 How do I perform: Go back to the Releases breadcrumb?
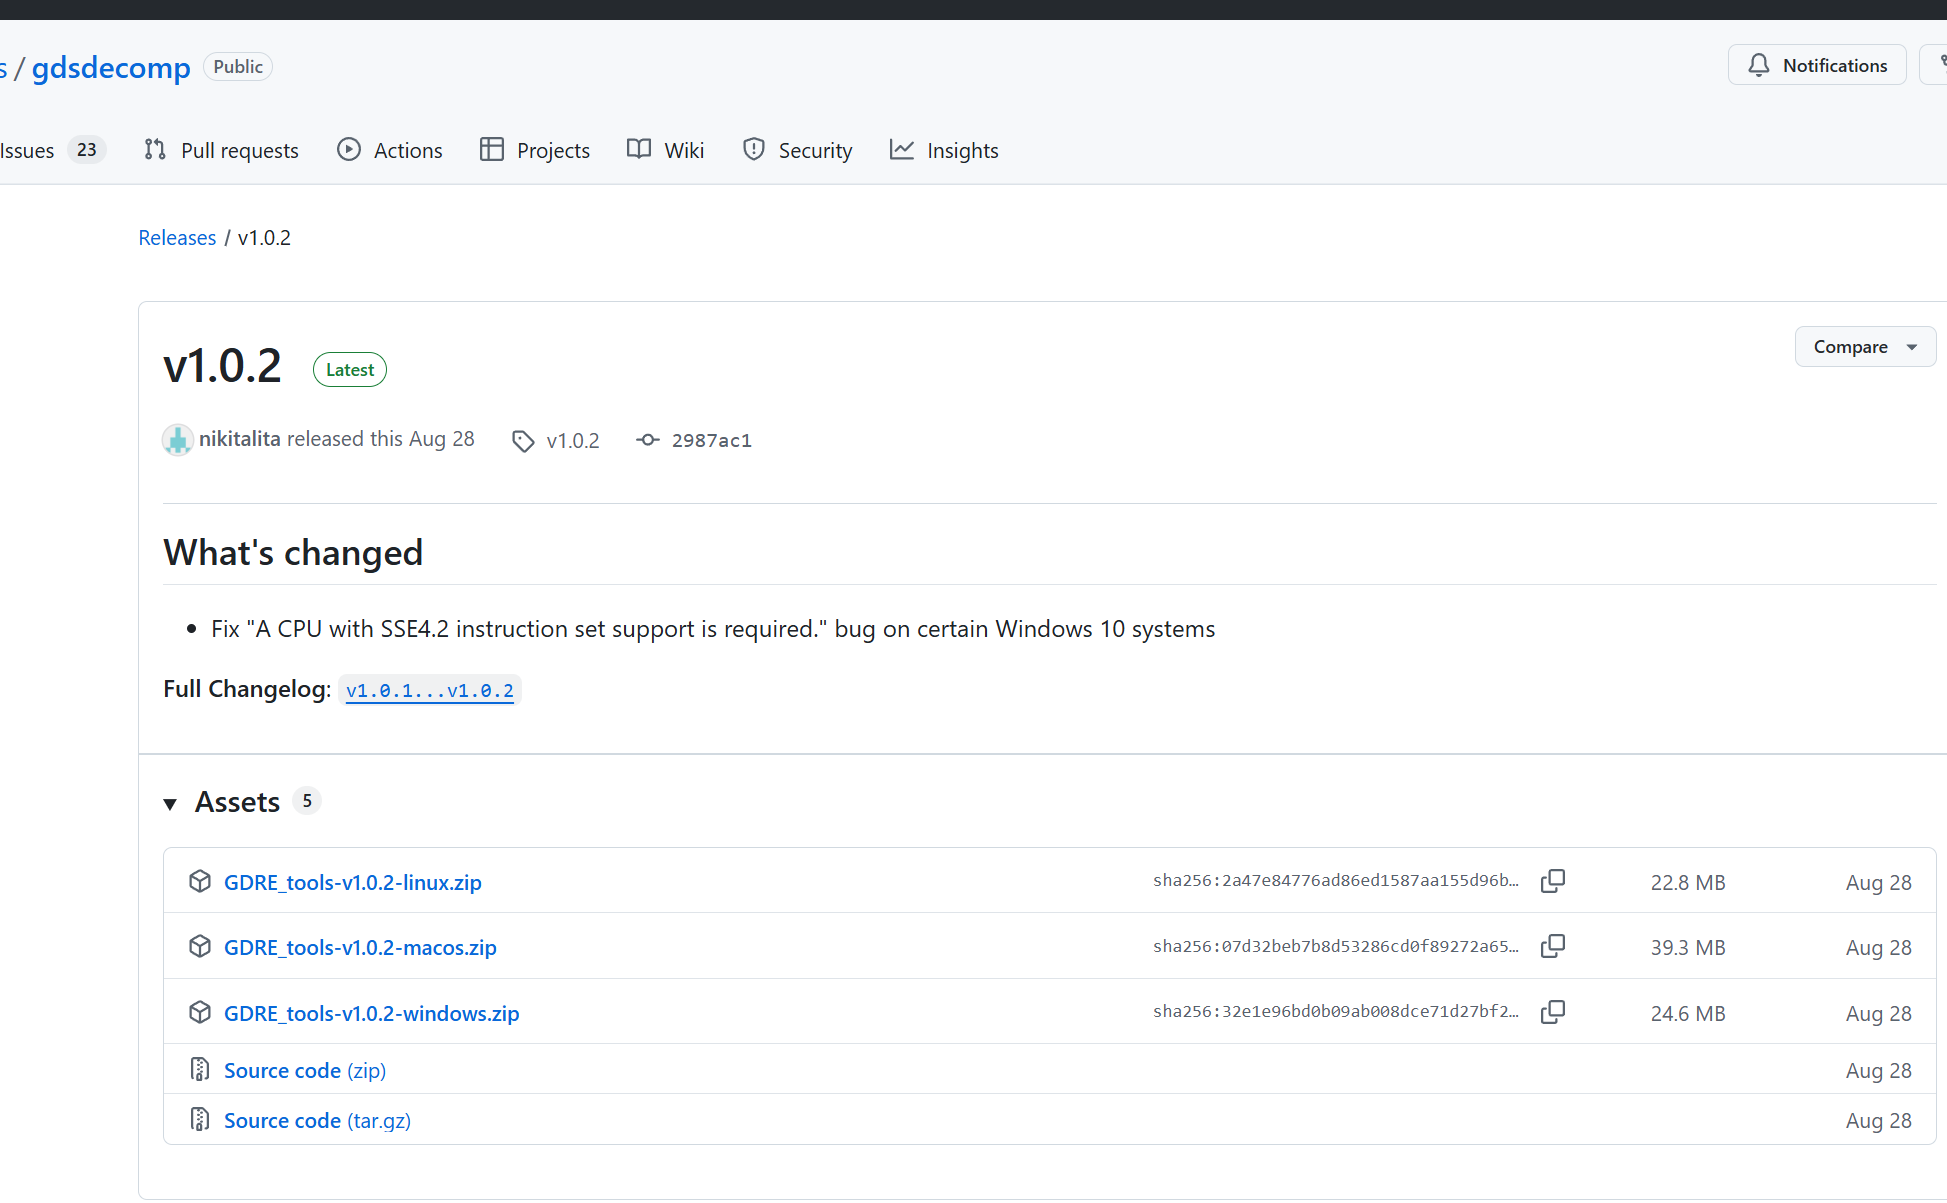tap(177, 238)
